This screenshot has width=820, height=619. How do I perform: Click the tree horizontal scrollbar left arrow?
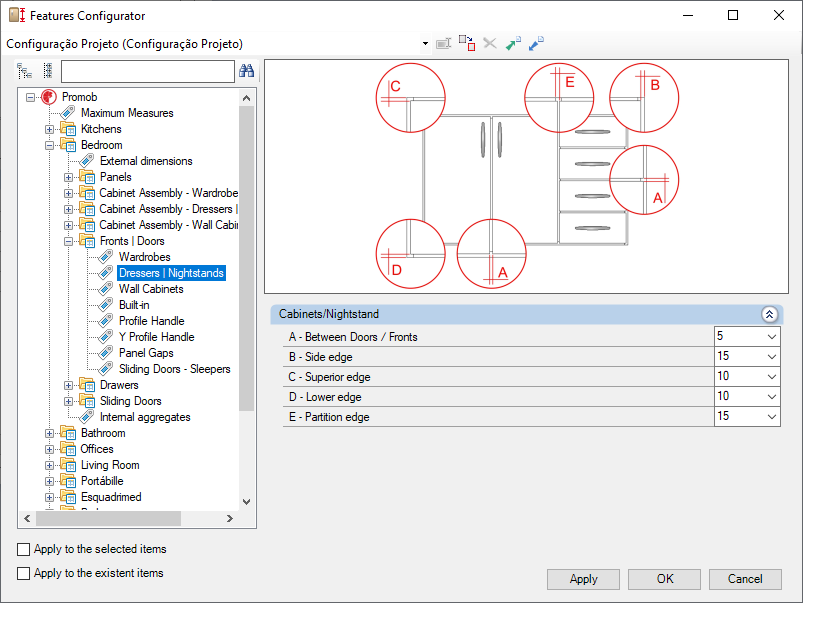click(x=27, y=519)
